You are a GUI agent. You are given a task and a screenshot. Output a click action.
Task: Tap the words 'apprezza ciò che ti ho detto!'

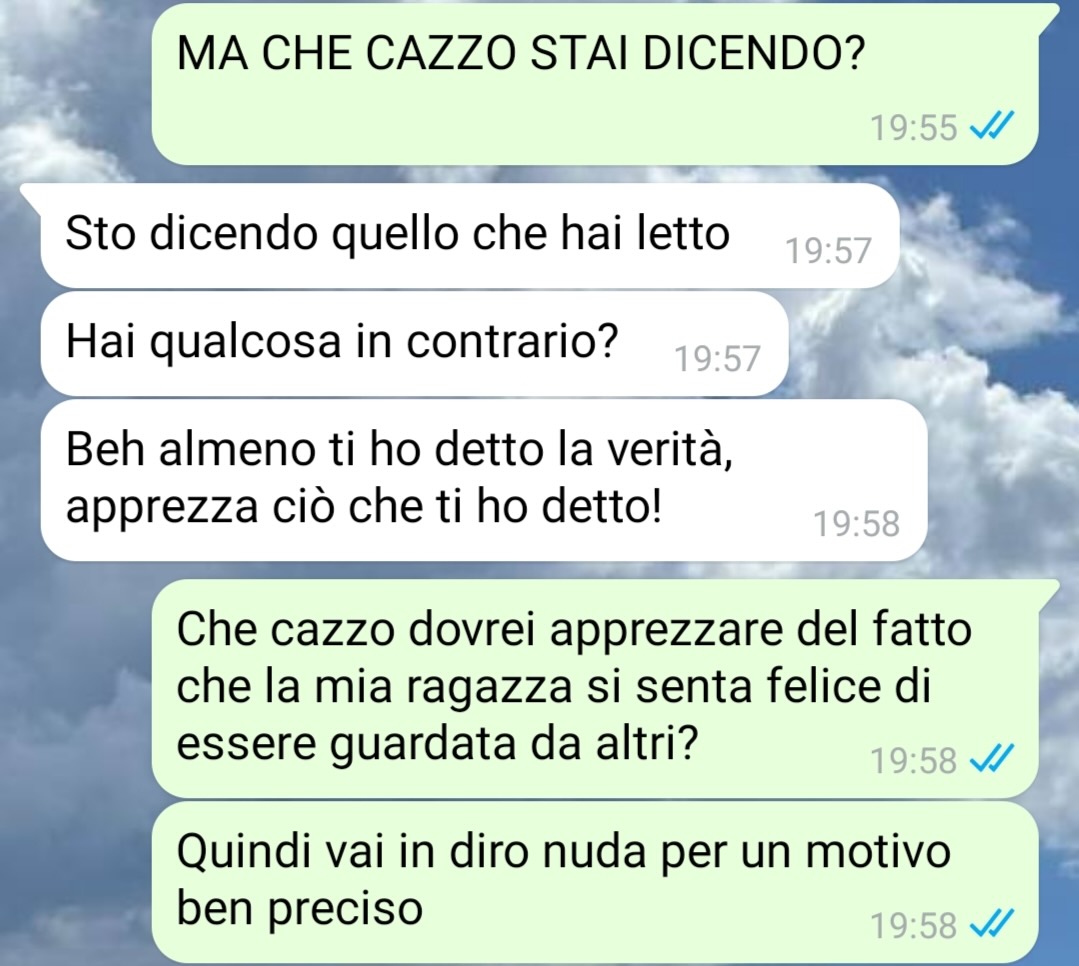363,508
